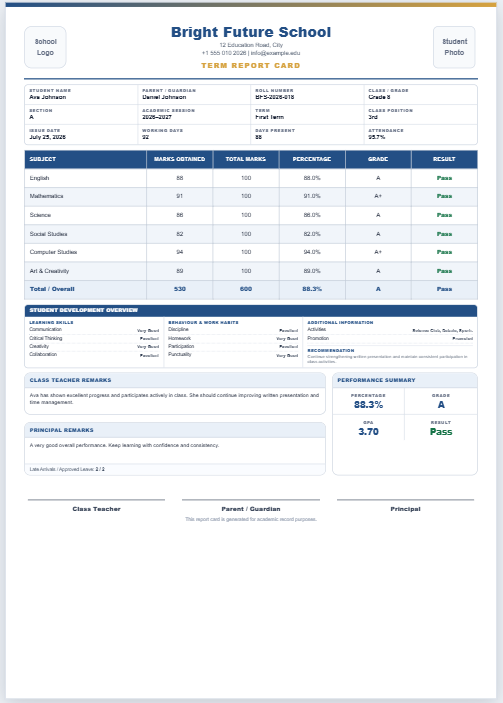Select the student name Ava Johnson

(x=48, y=97)
